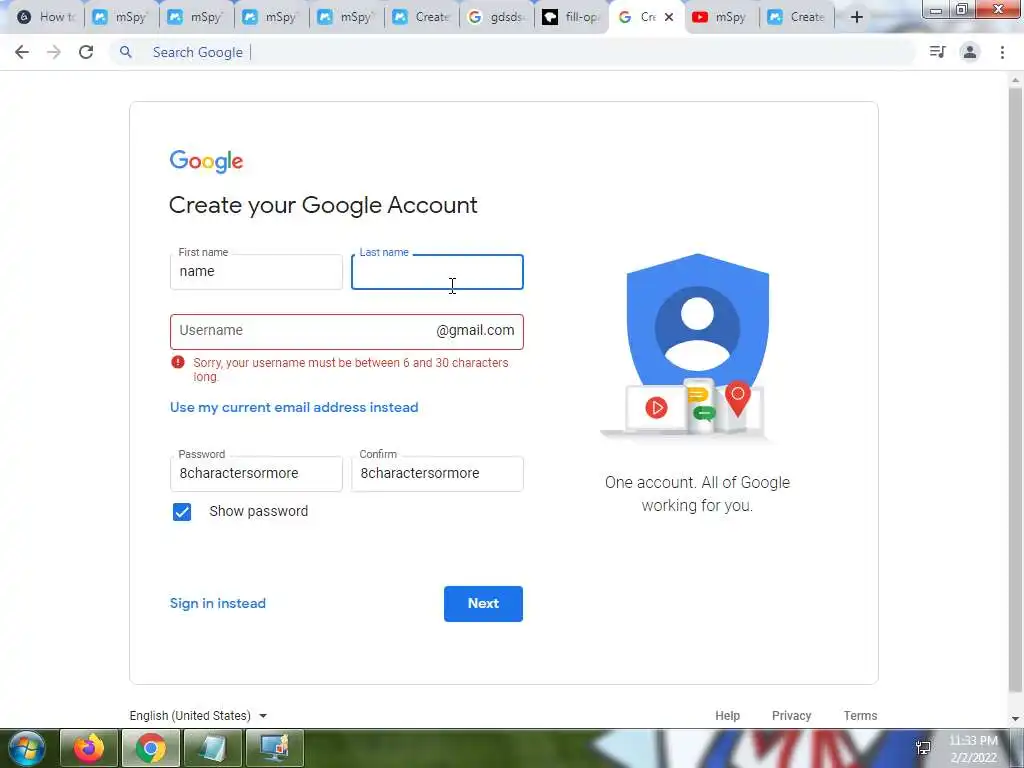Open the Privacy link in the footer
The width and height of the screenshot is (1024, 768).
pyautogui.click(x=792, y=716)
